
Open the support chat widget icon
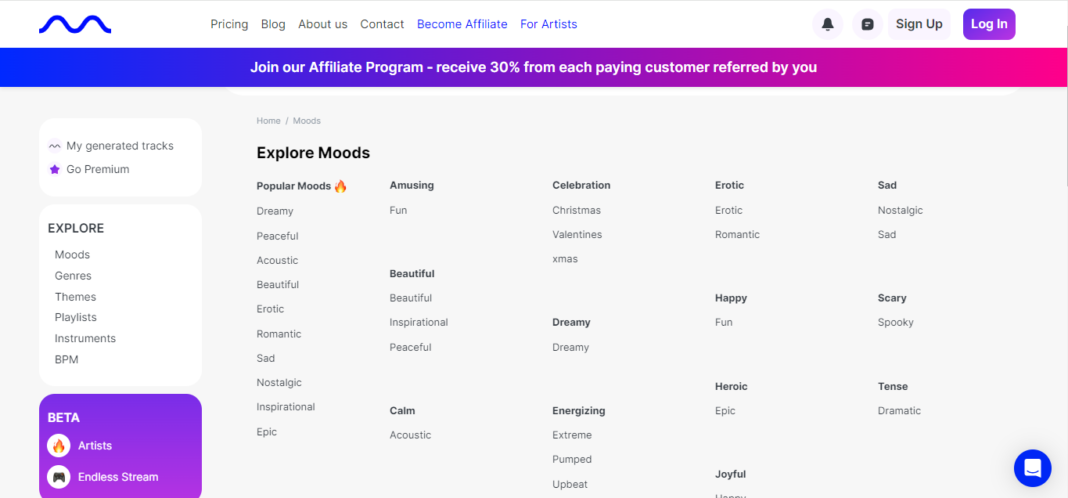(x=1032, y=467)
